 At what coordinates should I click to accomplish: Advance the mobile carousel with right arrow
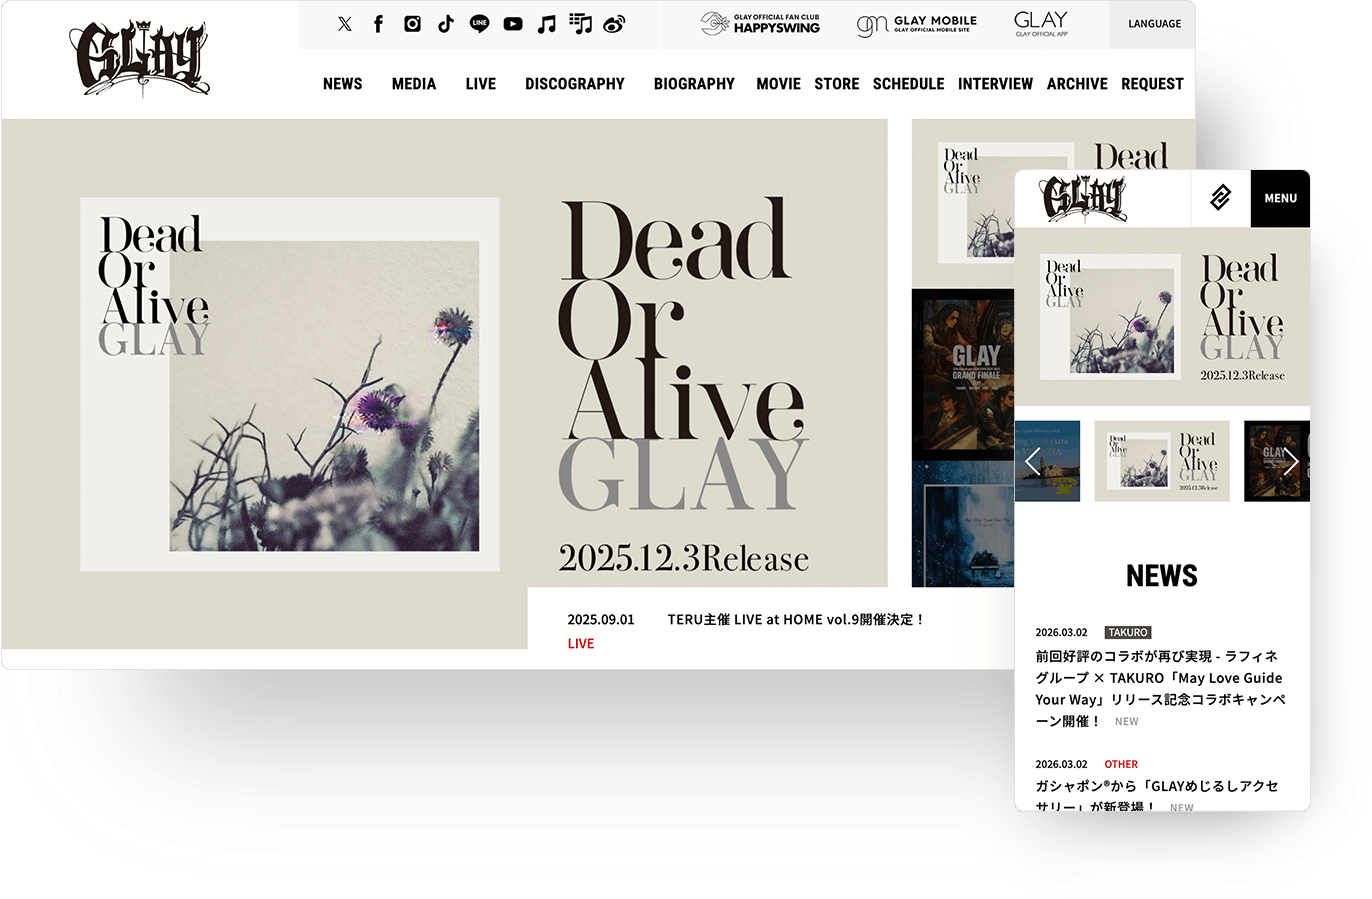[1291, 461]
